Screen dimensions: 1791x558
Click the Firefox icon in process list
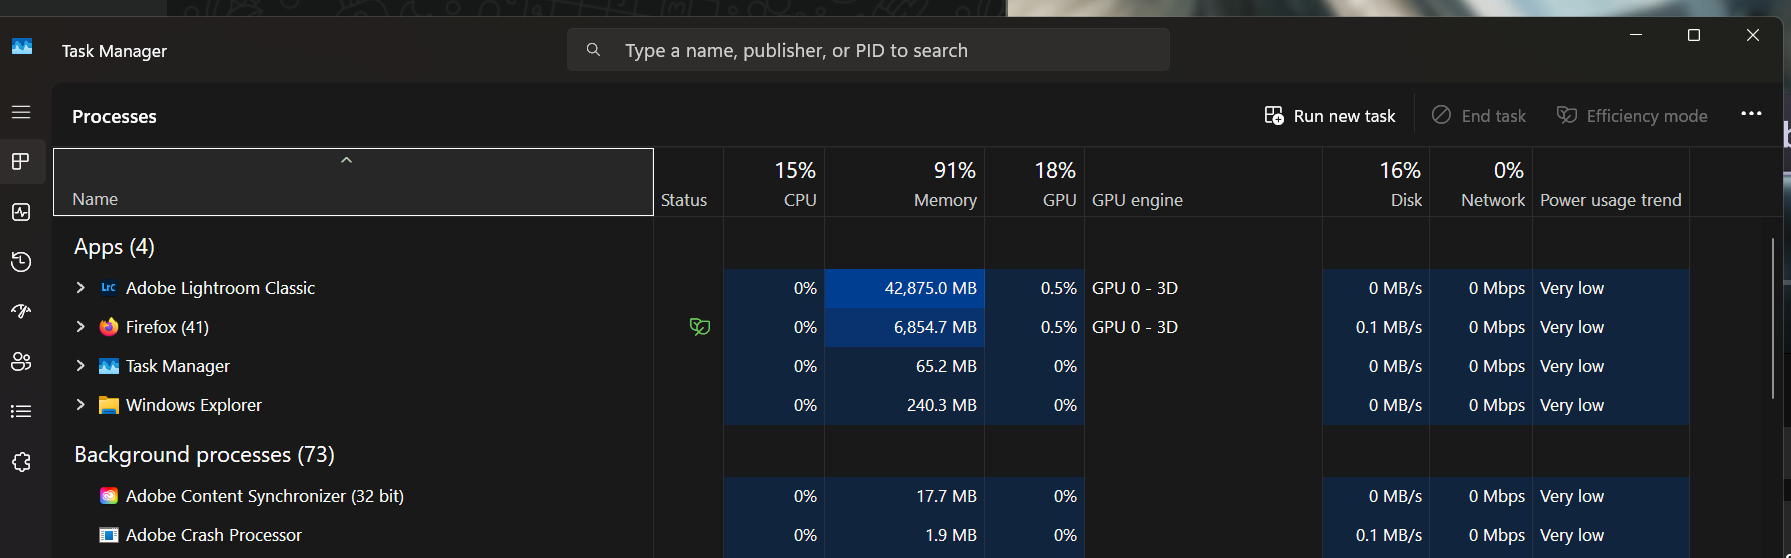pos(109,327)
